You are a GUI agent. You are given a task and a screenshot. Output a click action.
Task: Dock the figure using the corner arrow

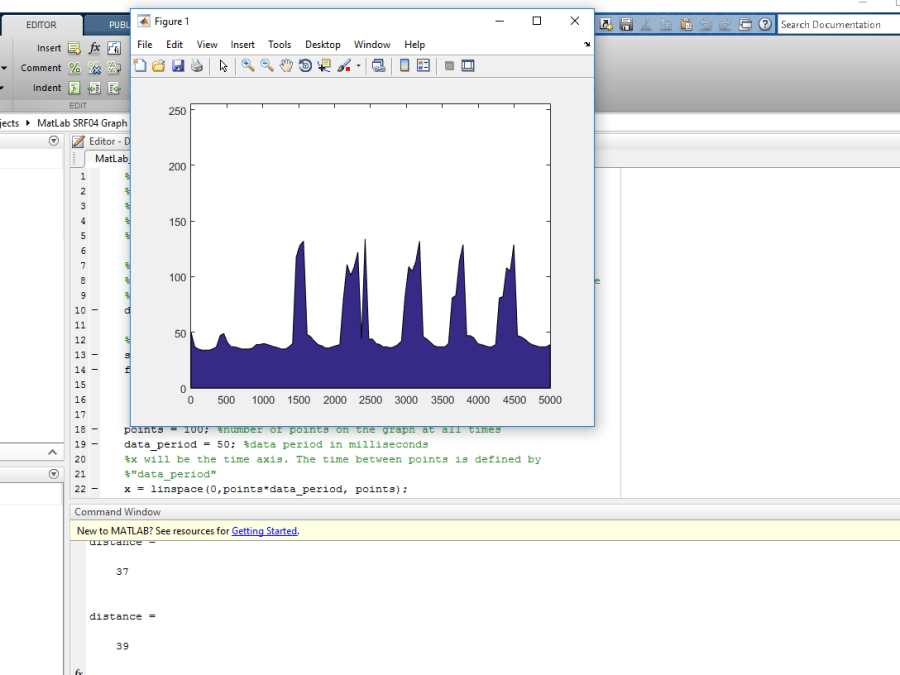click(x=587, y=44)
